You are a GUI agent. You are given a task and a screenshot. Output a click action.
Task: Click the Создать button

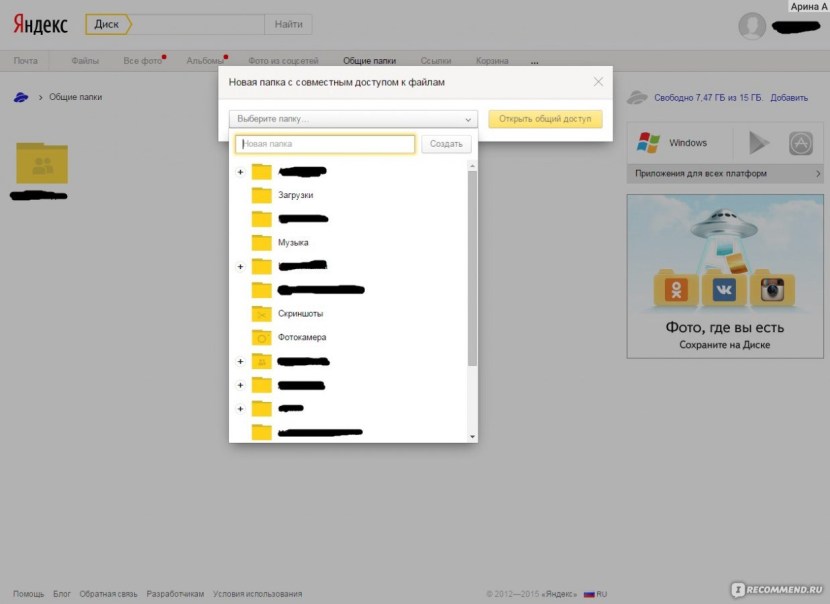(446, 144)
